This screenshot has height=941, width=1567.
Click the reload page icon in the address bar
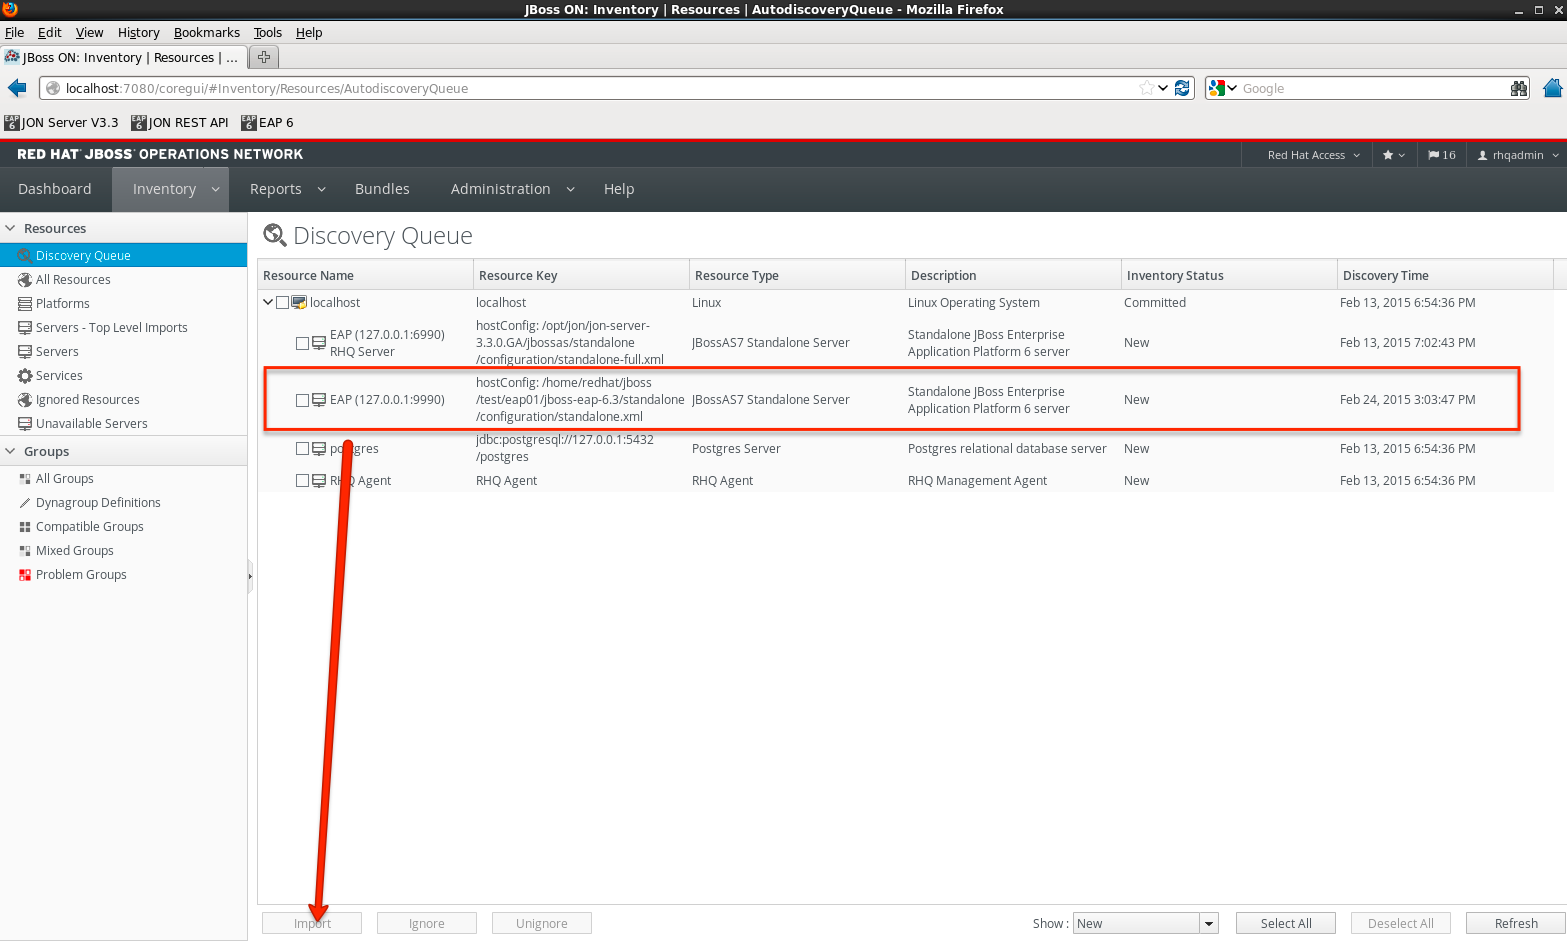point(1182,88)
